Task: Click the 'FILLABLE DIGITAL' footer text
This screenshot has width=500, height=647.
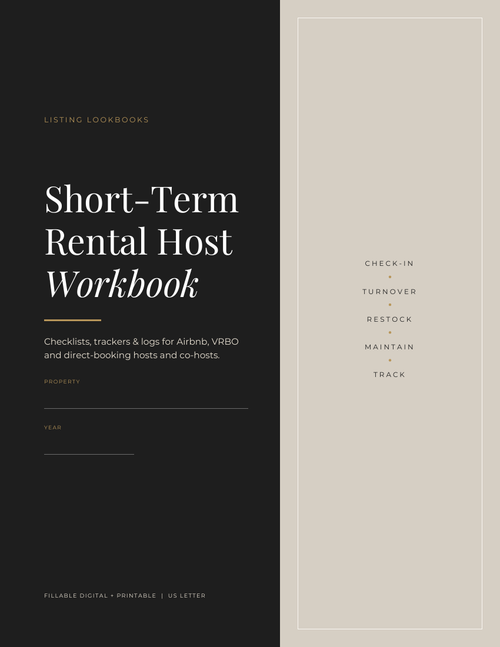Action: 76,595
